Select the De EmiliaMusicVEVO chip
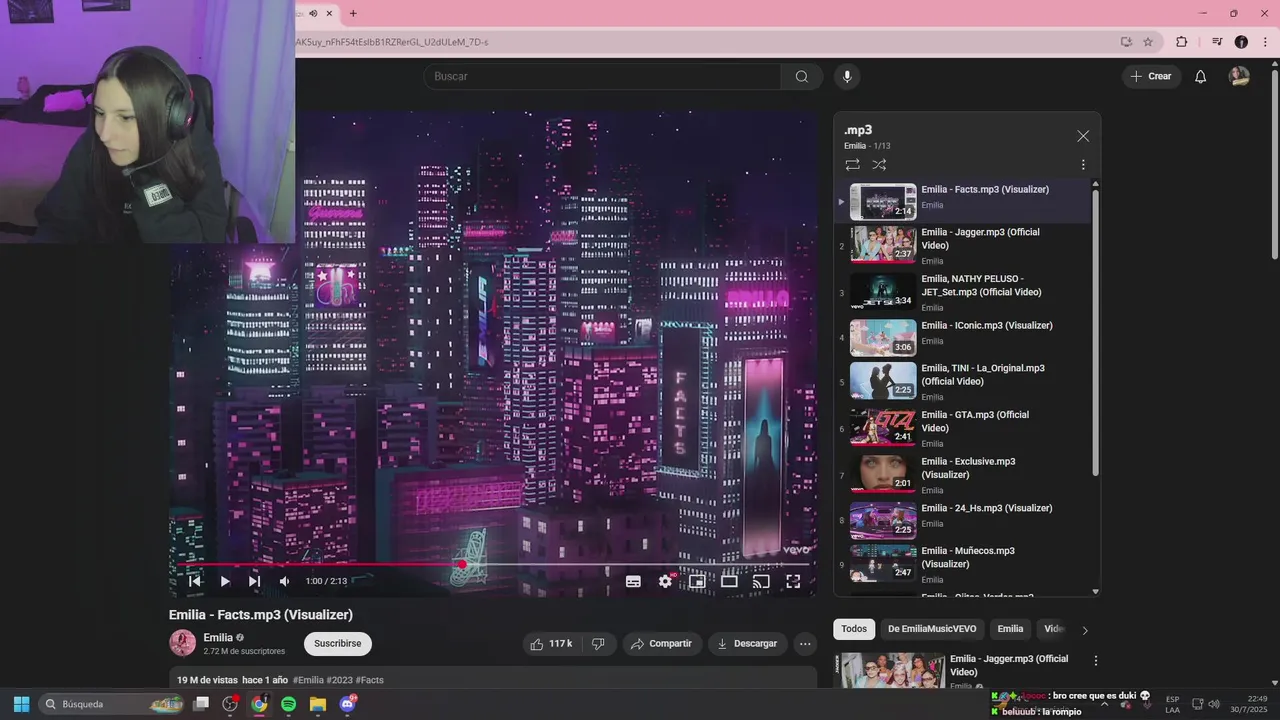 (932, 629)
